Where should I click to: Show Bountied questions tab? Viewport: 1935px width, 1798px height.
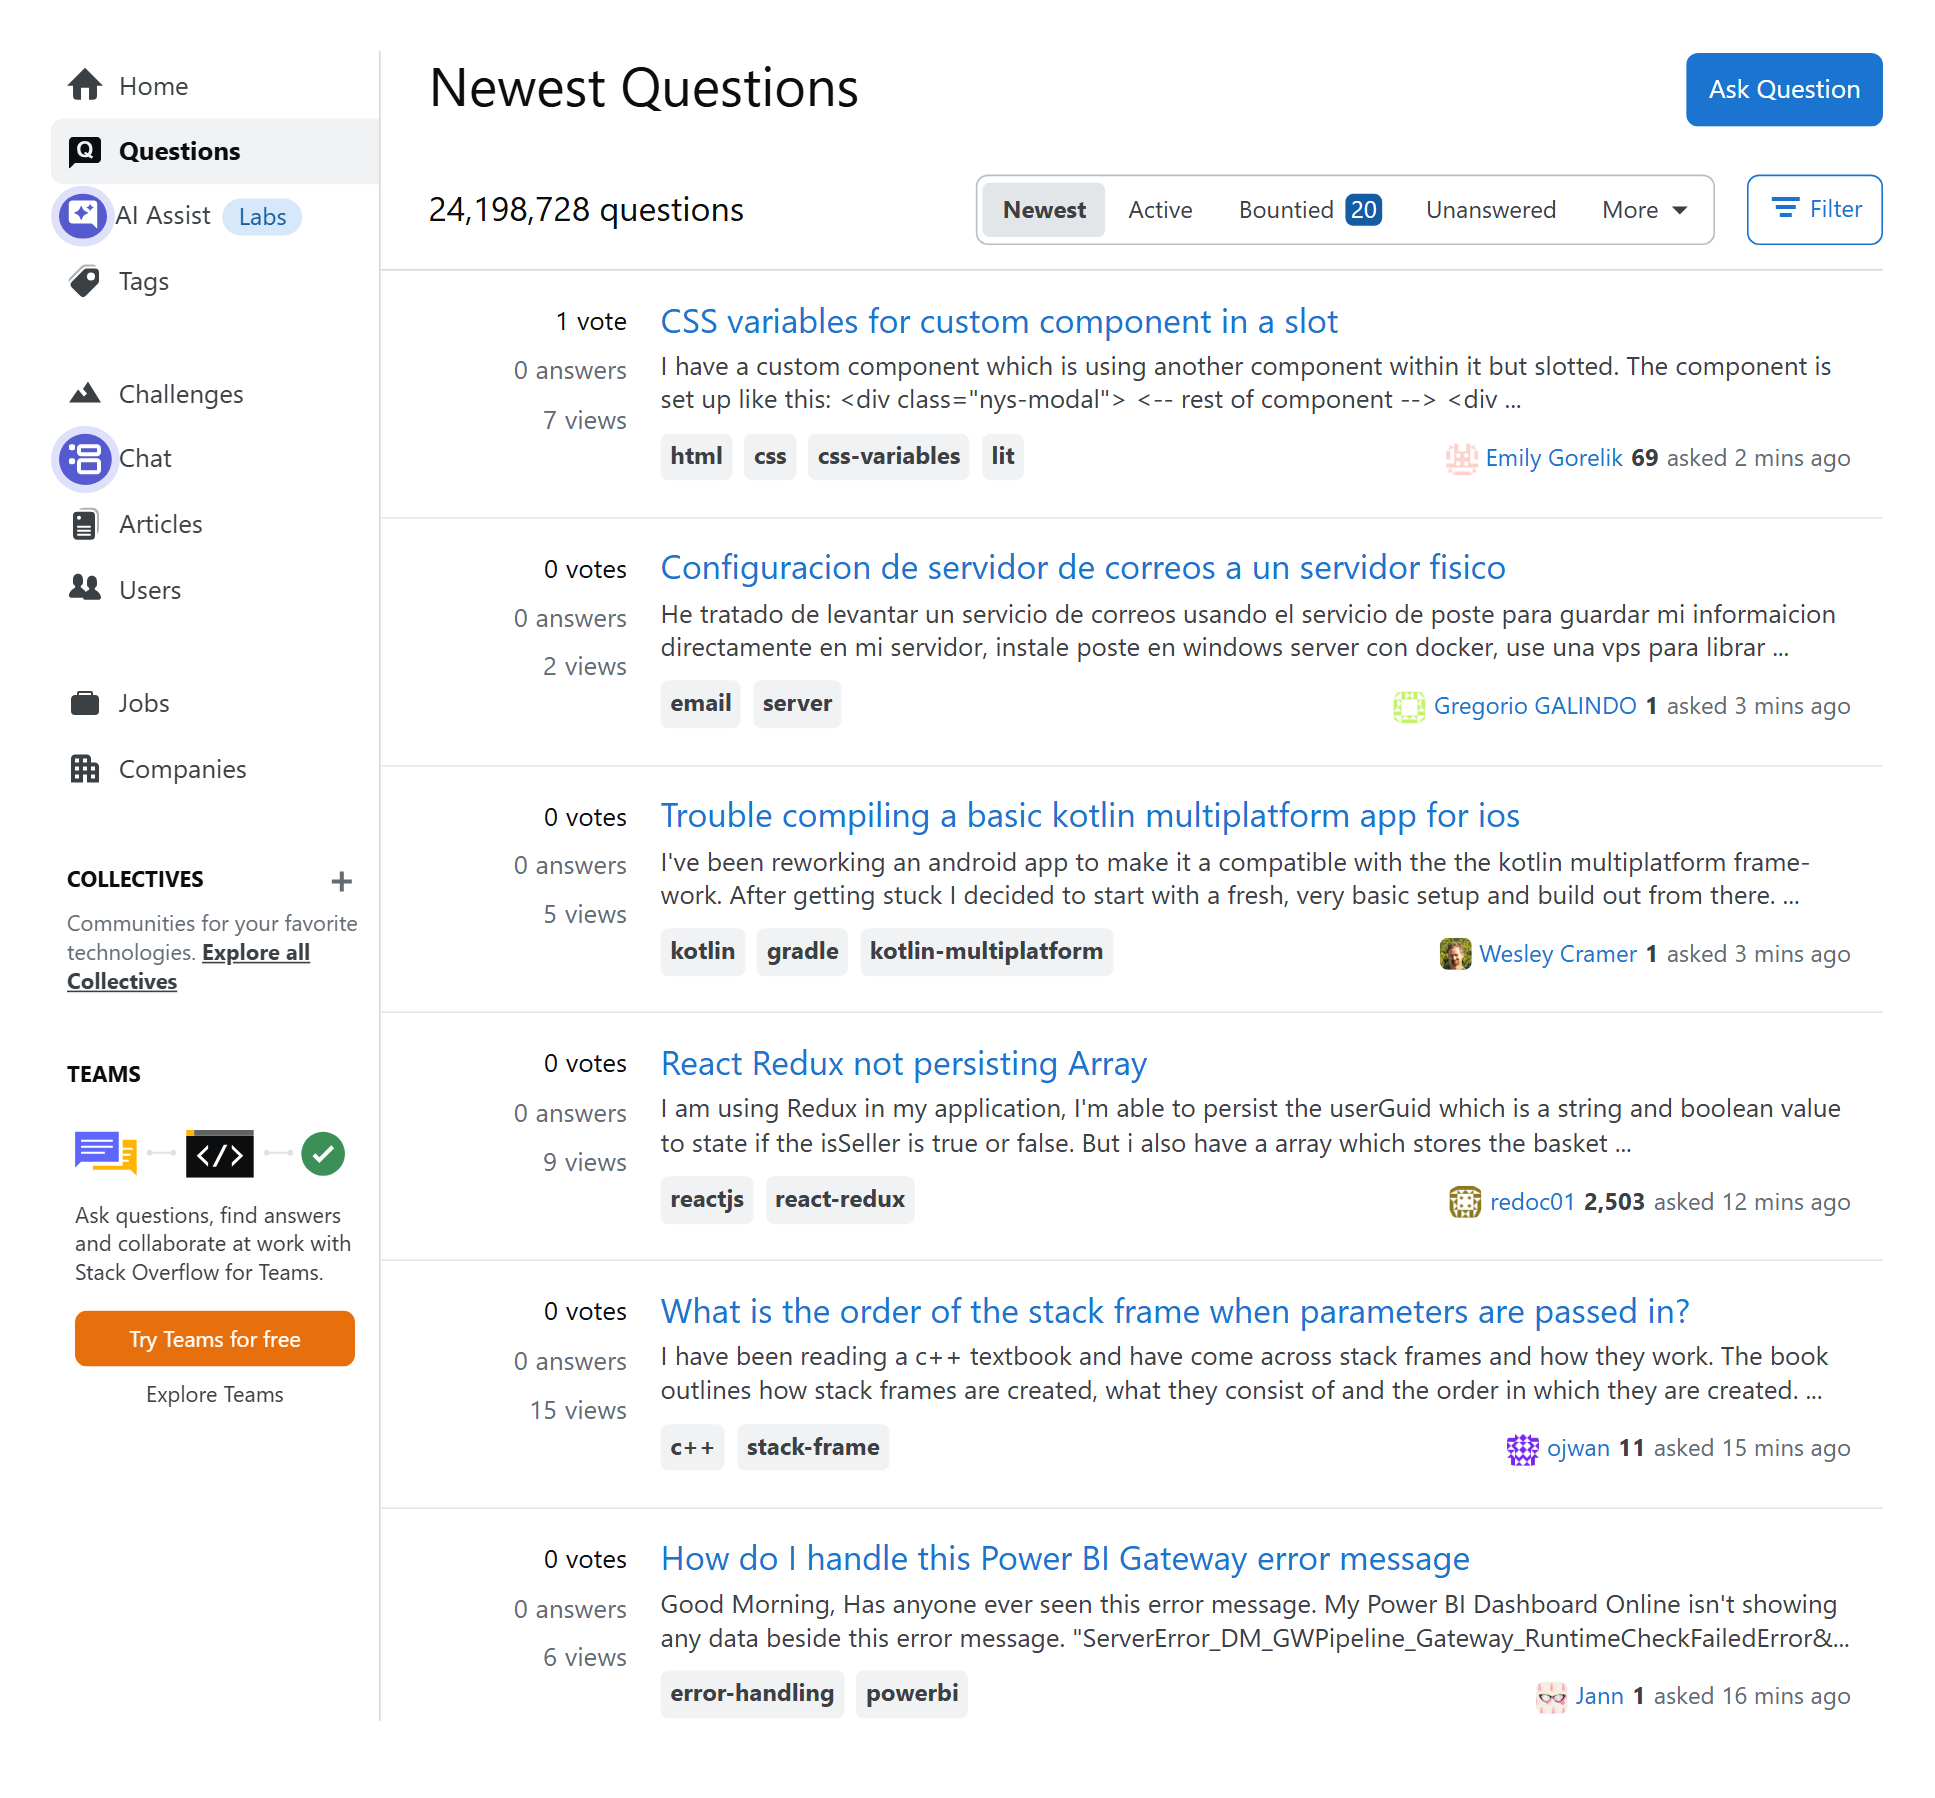tap(1309, 210)
